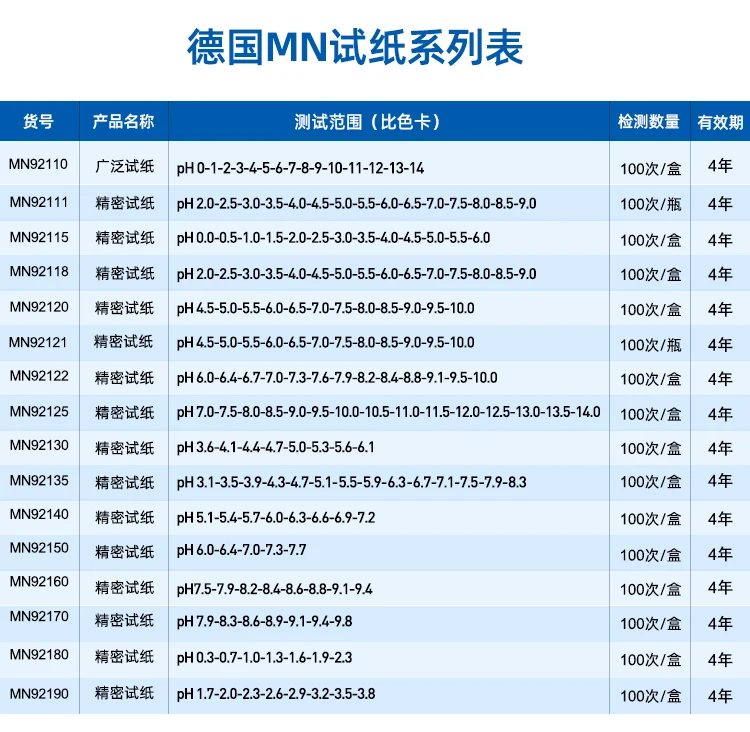The width and height of the screenshot is (750, 732).
Task: Click product number MN92115
Action: pyautogui.click(x=39, y=237)
